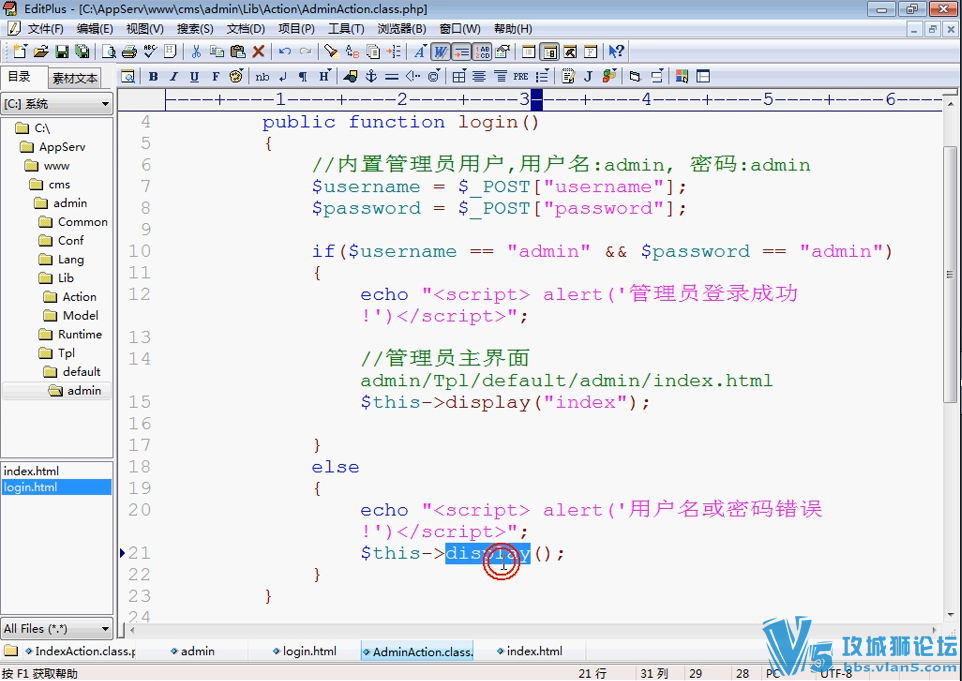
Task: Click the scissors Cut icon
Action: pyautogui.click(x=196, y=52)
